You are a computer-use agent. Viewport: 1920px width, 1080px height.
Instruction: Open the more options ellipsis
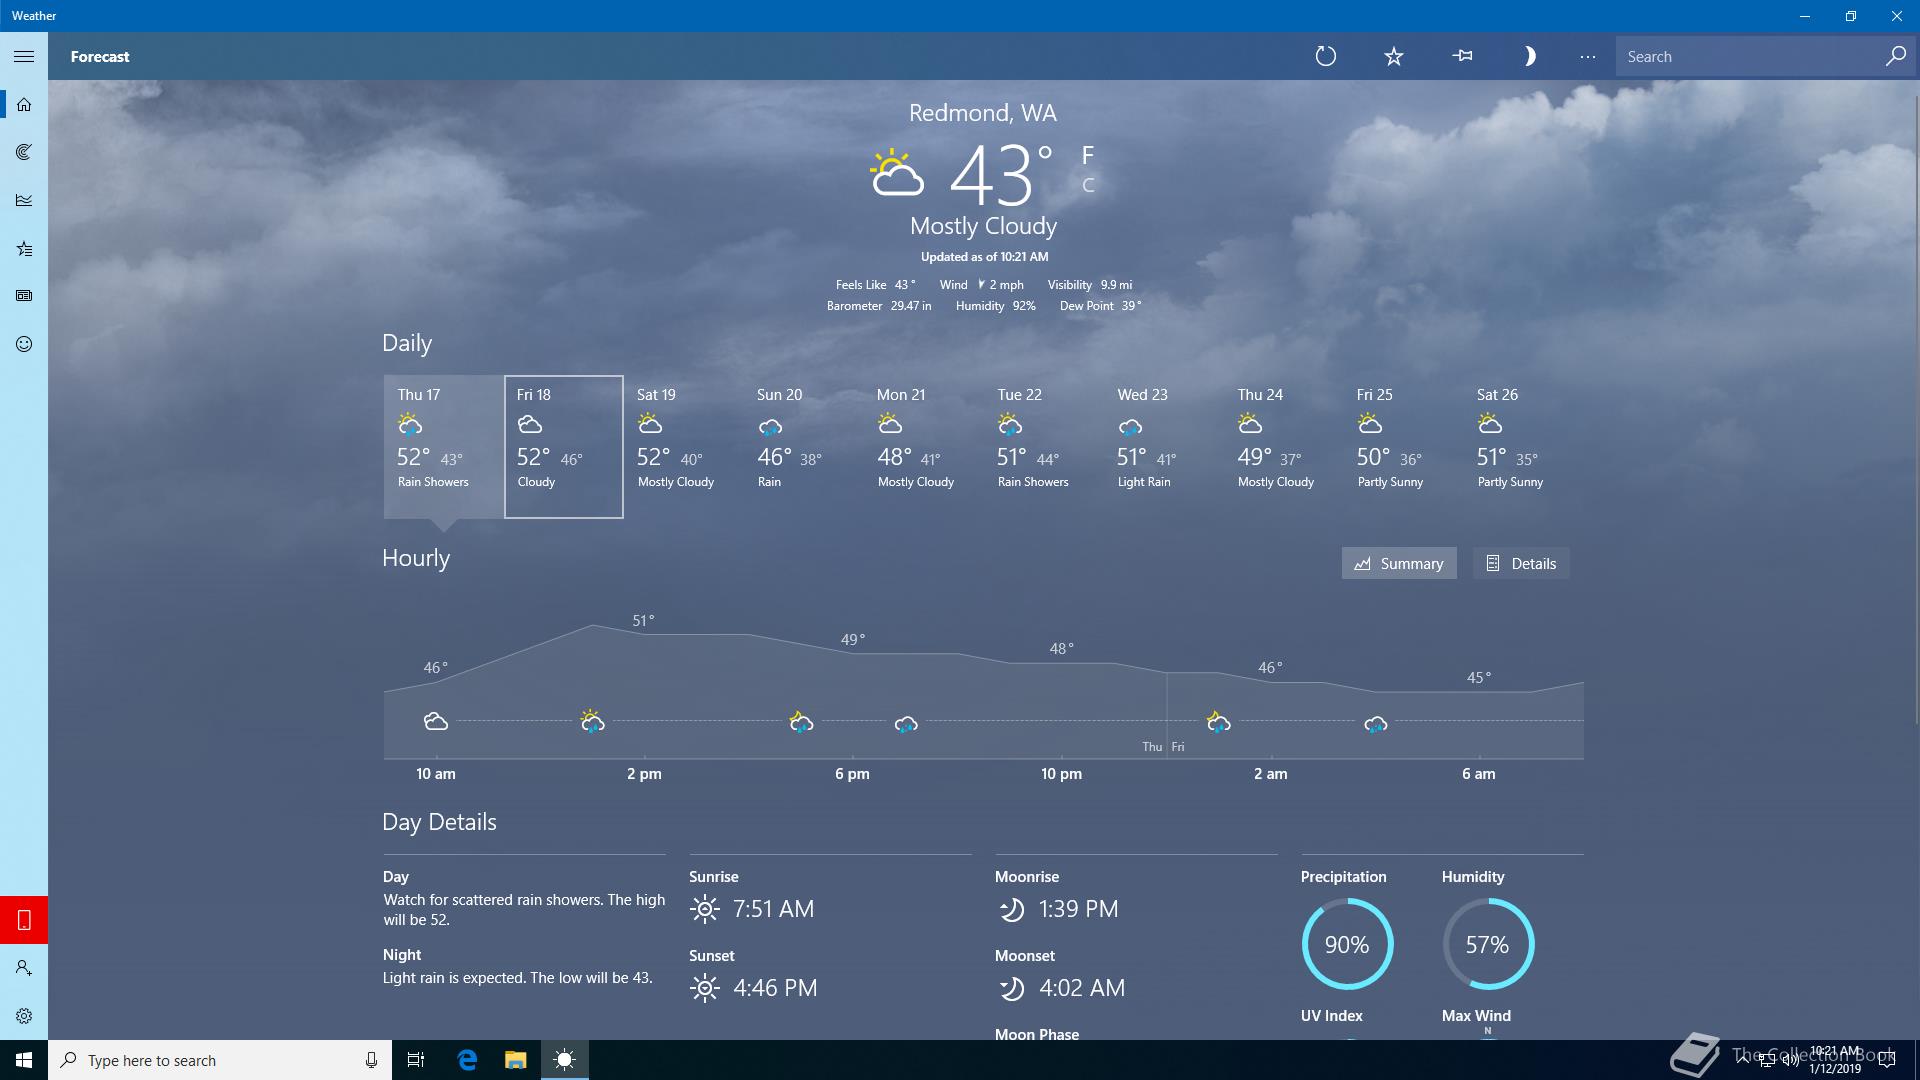click(x=1588, y=57)
